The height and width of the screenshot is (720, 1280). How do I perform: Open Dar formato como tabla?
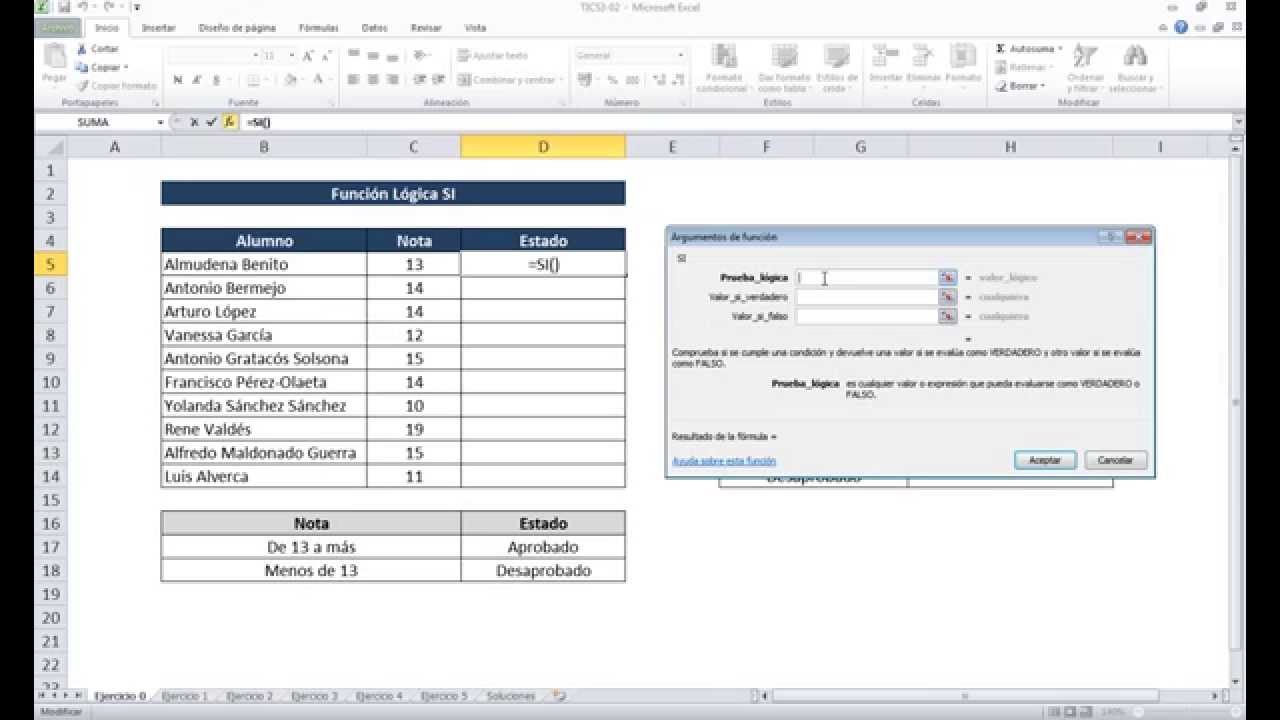(784, 69)
